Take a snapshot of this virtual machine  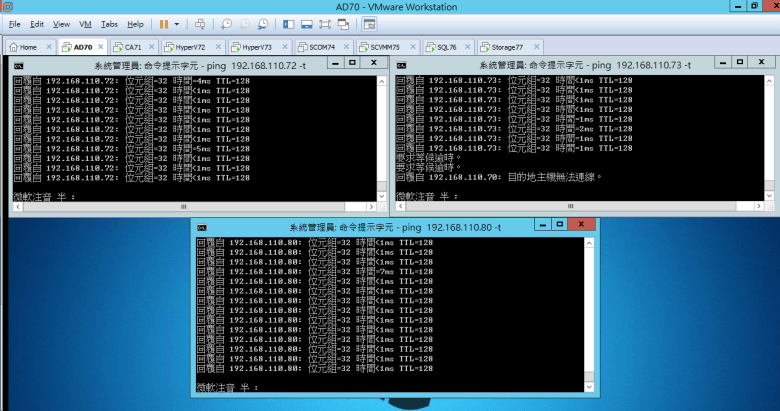[x=227, y=23]
